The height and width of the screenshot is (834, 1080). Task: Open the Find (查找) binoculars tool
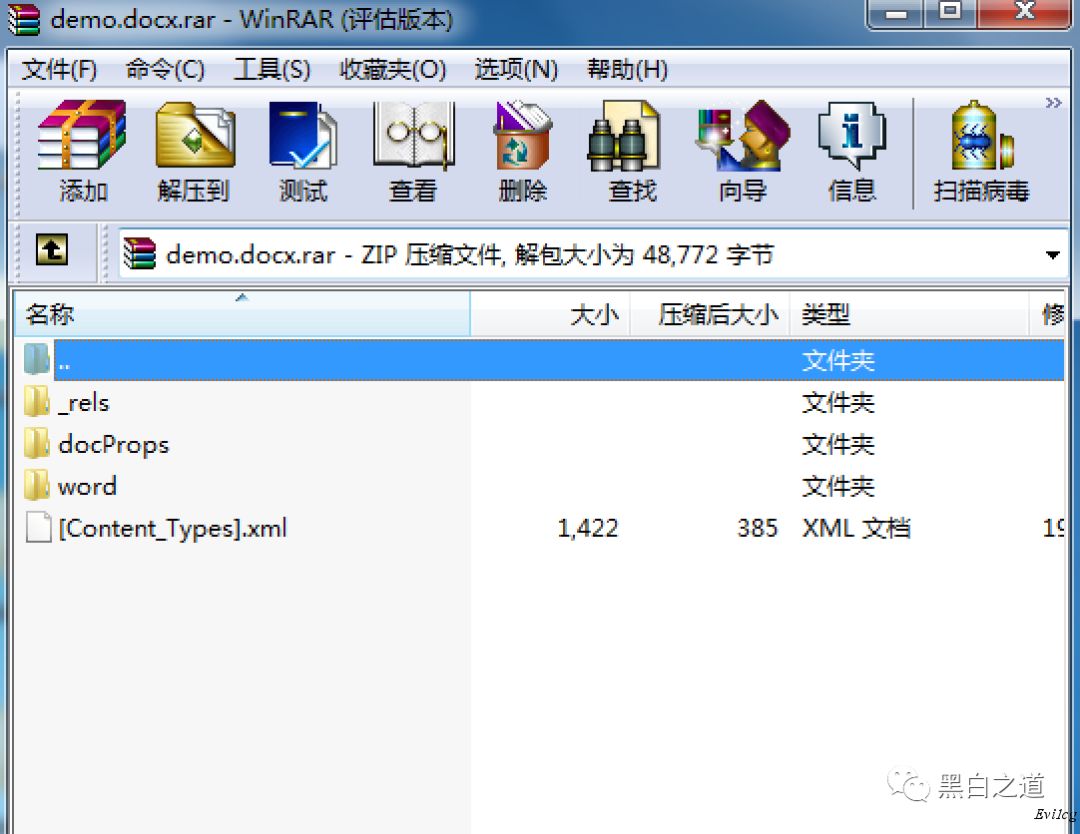coord(623,136)
